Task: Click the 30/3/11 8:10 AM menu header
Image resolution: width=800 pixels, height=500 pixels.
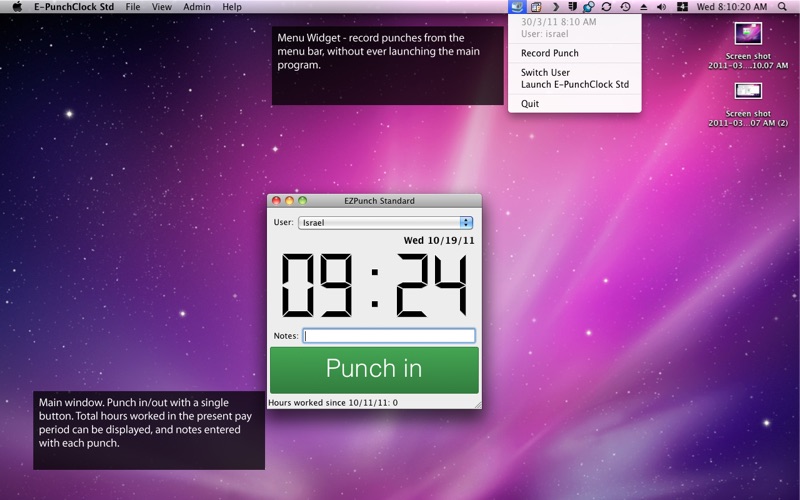Action: pyautogui.click(x=559, y=22)
